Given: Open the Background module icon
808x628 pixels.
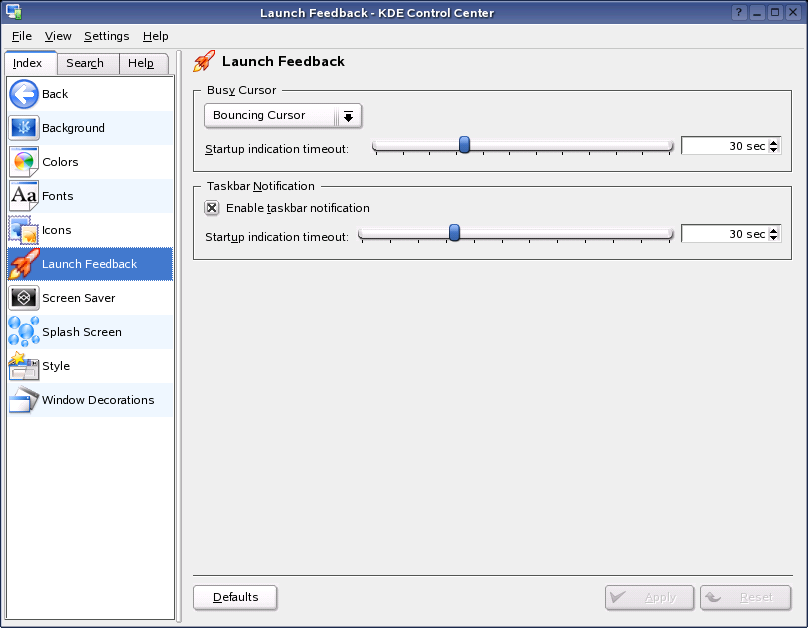Looking at the screenshot, I should pos(24,128).
